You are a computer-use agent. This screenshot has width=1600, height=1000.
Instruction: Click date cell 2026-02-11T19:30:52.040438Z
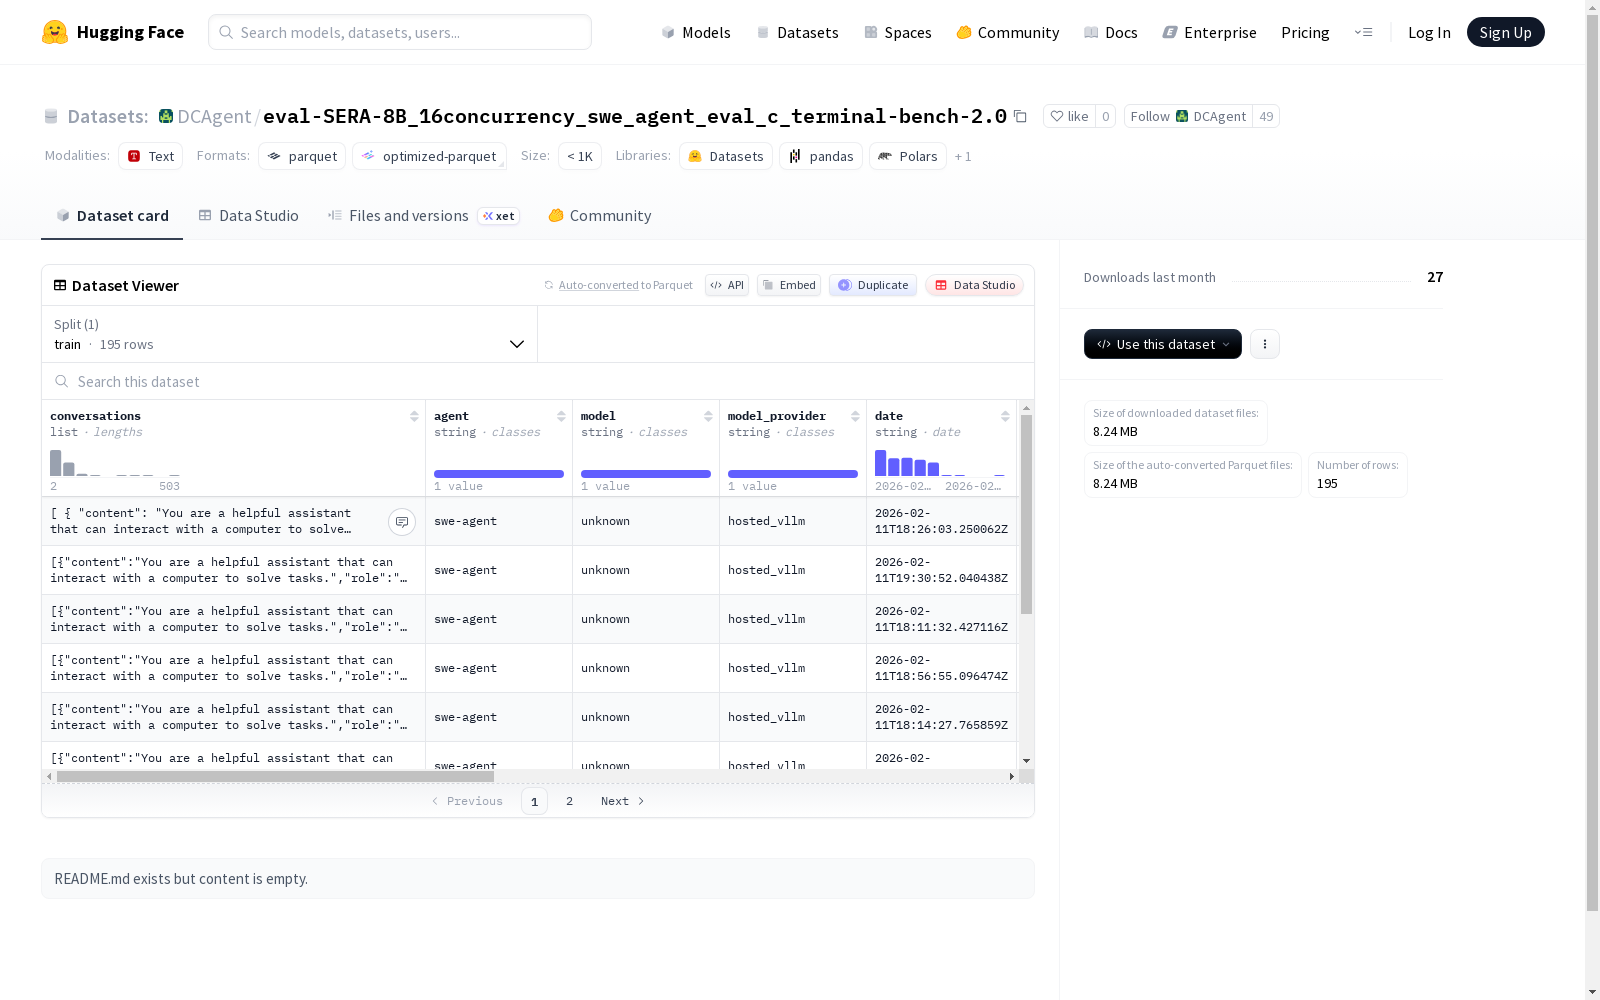pos(941,570)
